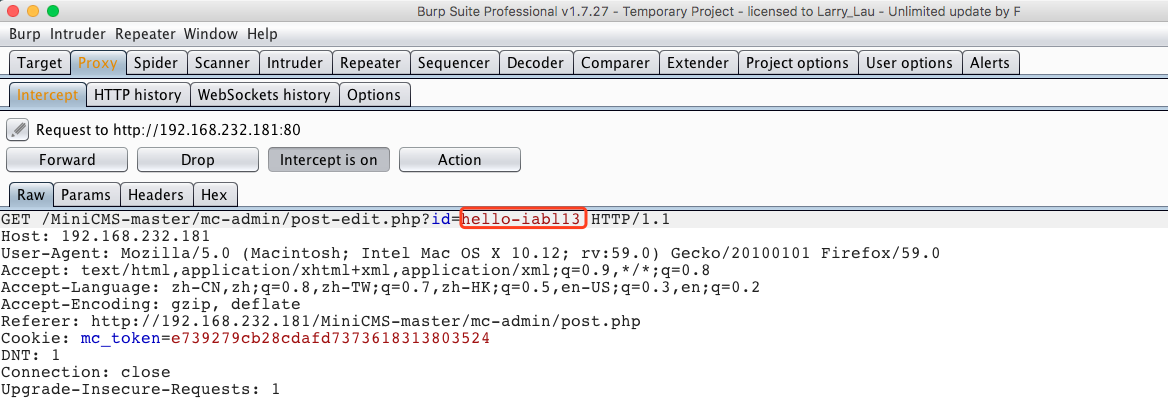The height and width of the screenshot is (402, 1168).
Task: Click the Connection: close header line
Action: (86, 372)
